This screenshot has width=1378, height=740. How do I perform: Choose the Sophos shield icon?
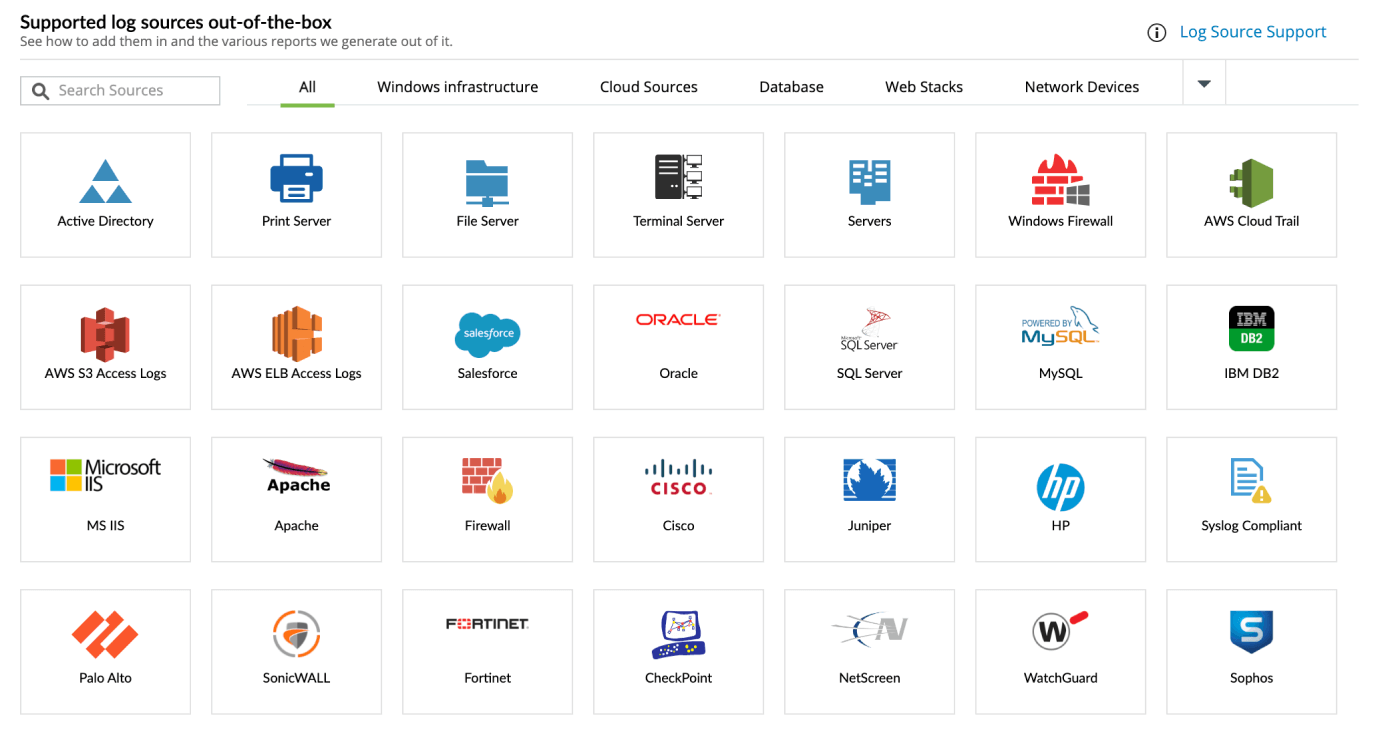click(1251, 633)
